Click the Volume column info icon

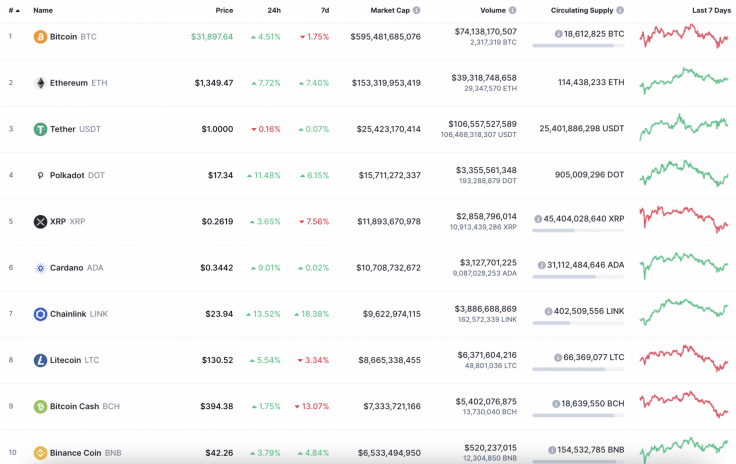coord(513,10)
